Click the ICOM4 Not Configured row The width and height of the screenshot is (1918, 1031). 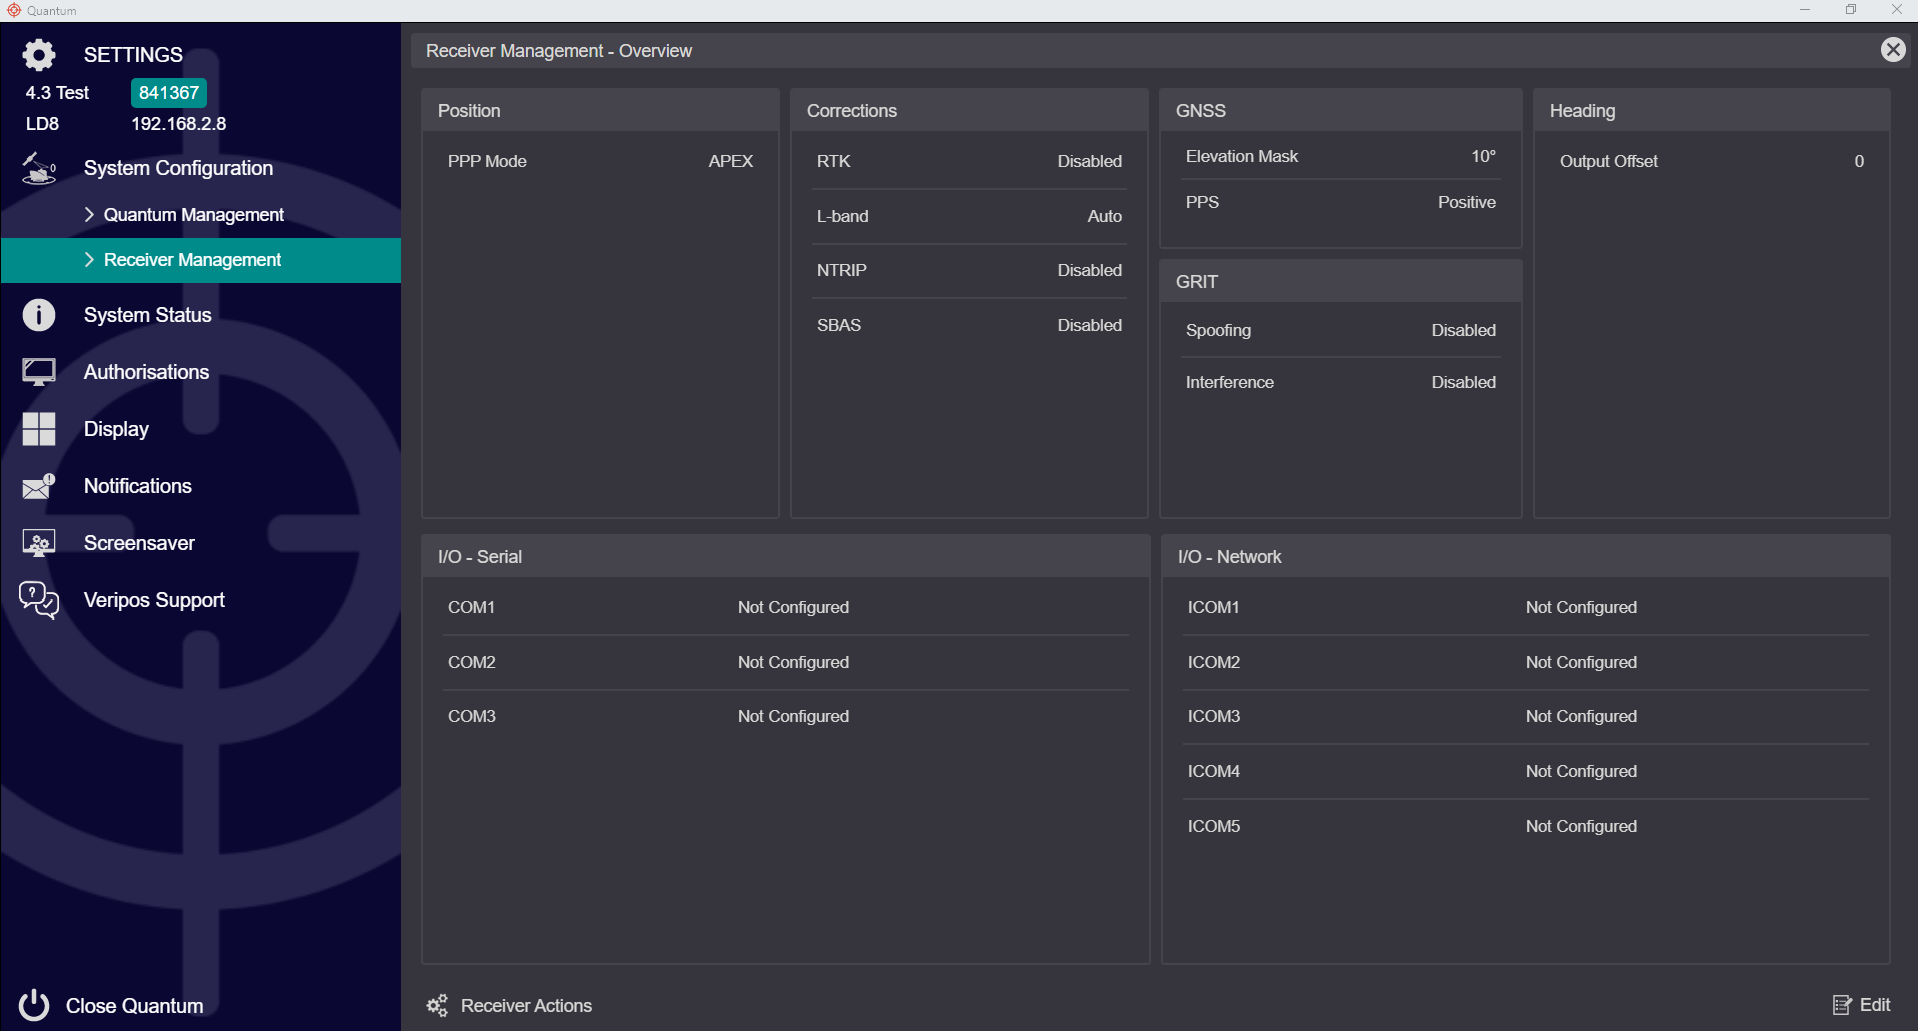(1526, 771)
